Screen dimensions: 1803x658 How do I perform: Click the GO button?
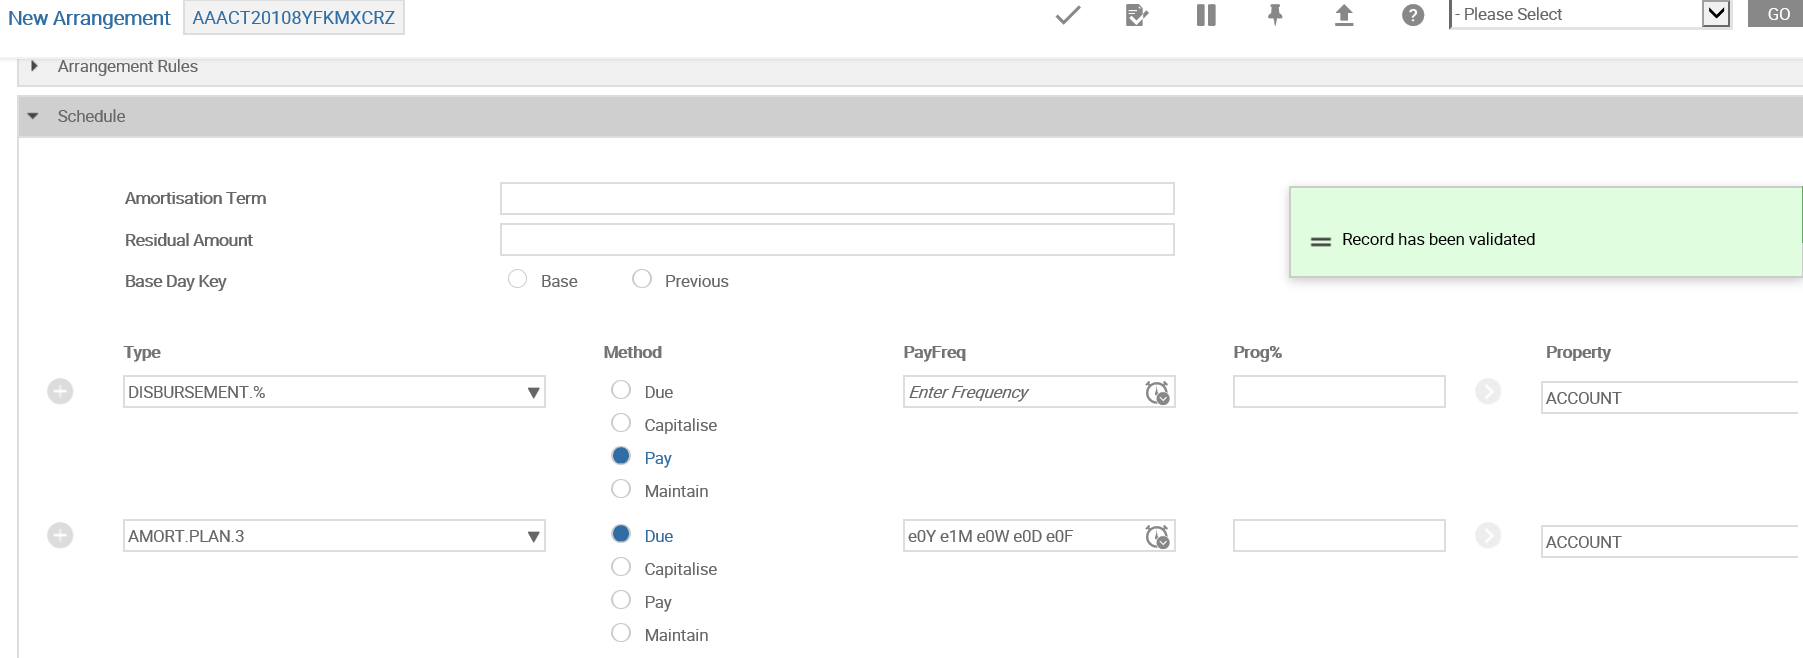click(1778, 14)
